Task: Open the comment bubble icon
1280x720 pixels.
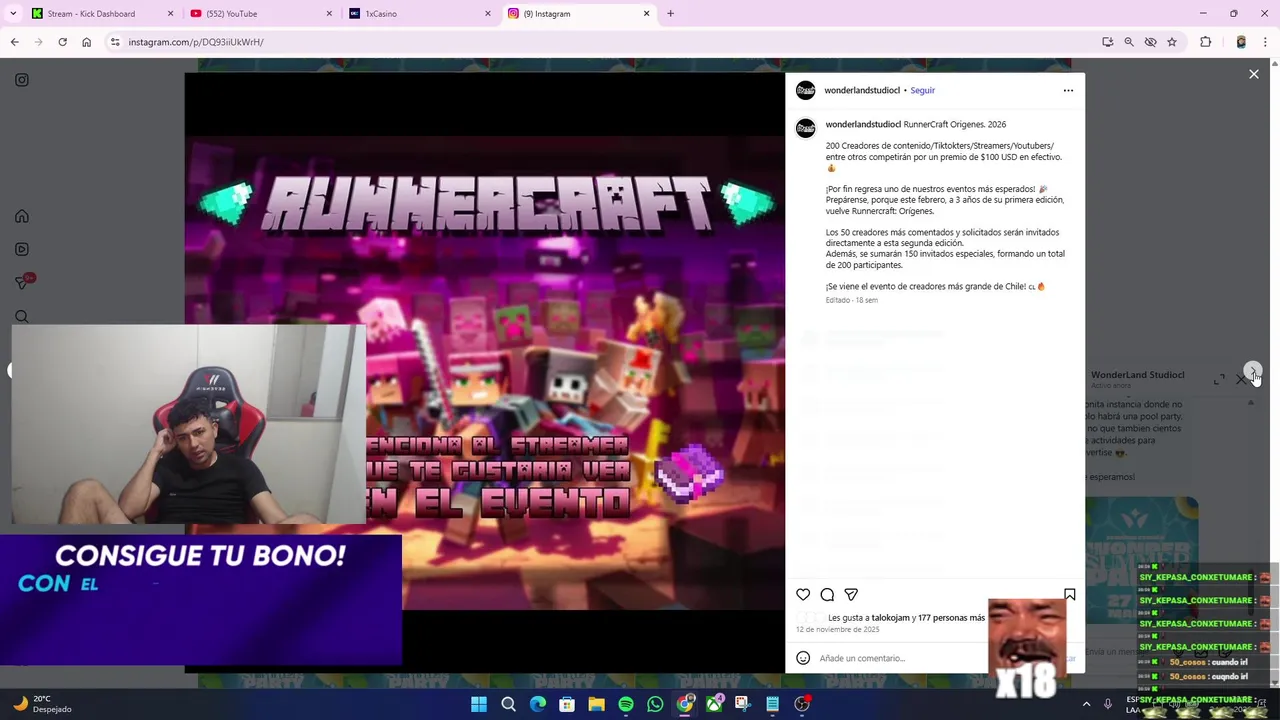Action: click(x=827, y=595)
